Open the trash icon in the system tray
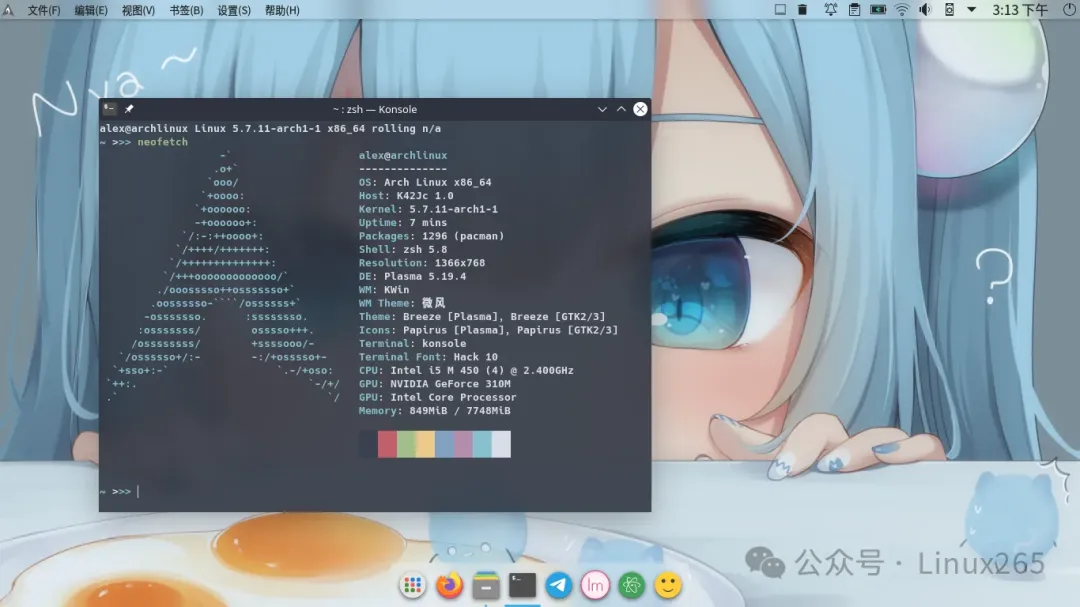1080x607 pixels. (802, 10)
